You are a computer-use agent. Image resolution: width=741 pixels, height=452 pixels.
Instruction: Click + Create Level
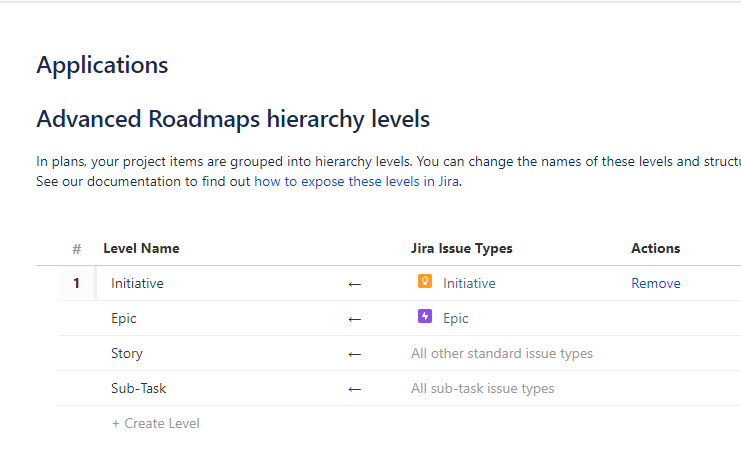[155, 423]
